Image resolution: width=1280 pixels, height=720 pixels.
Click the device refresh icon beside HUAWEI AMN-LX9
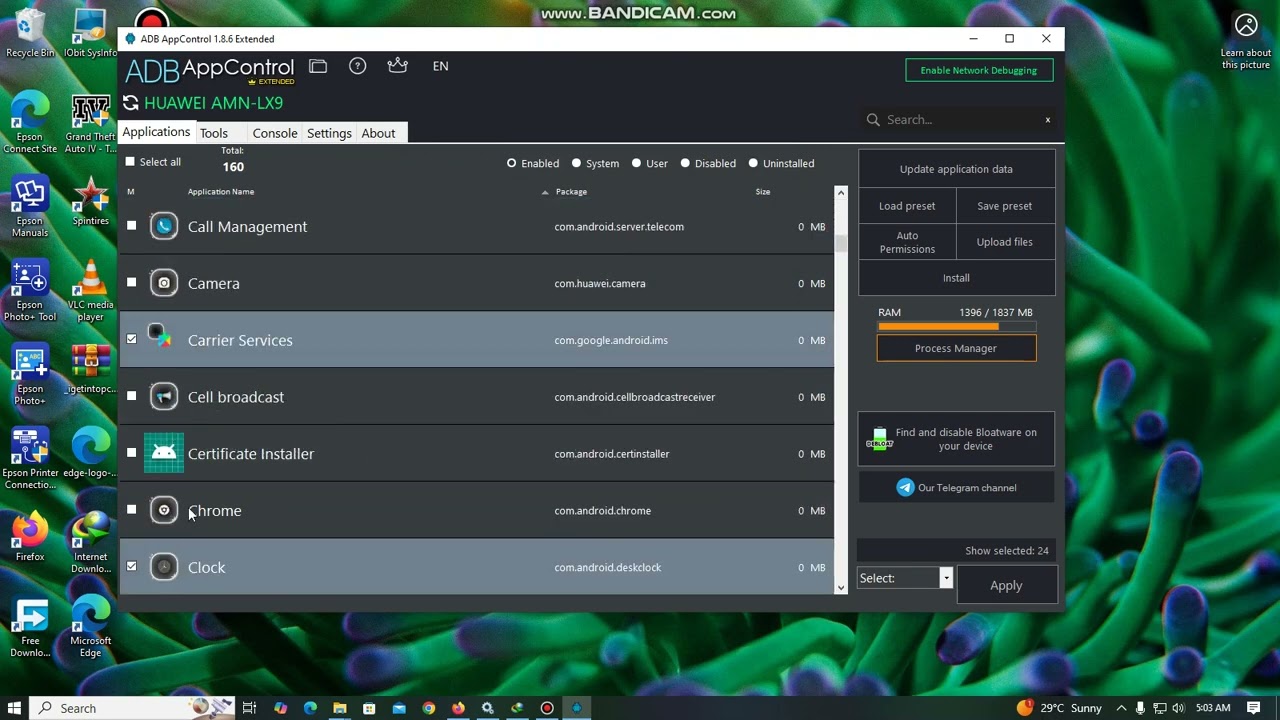[x=131, y=103]
